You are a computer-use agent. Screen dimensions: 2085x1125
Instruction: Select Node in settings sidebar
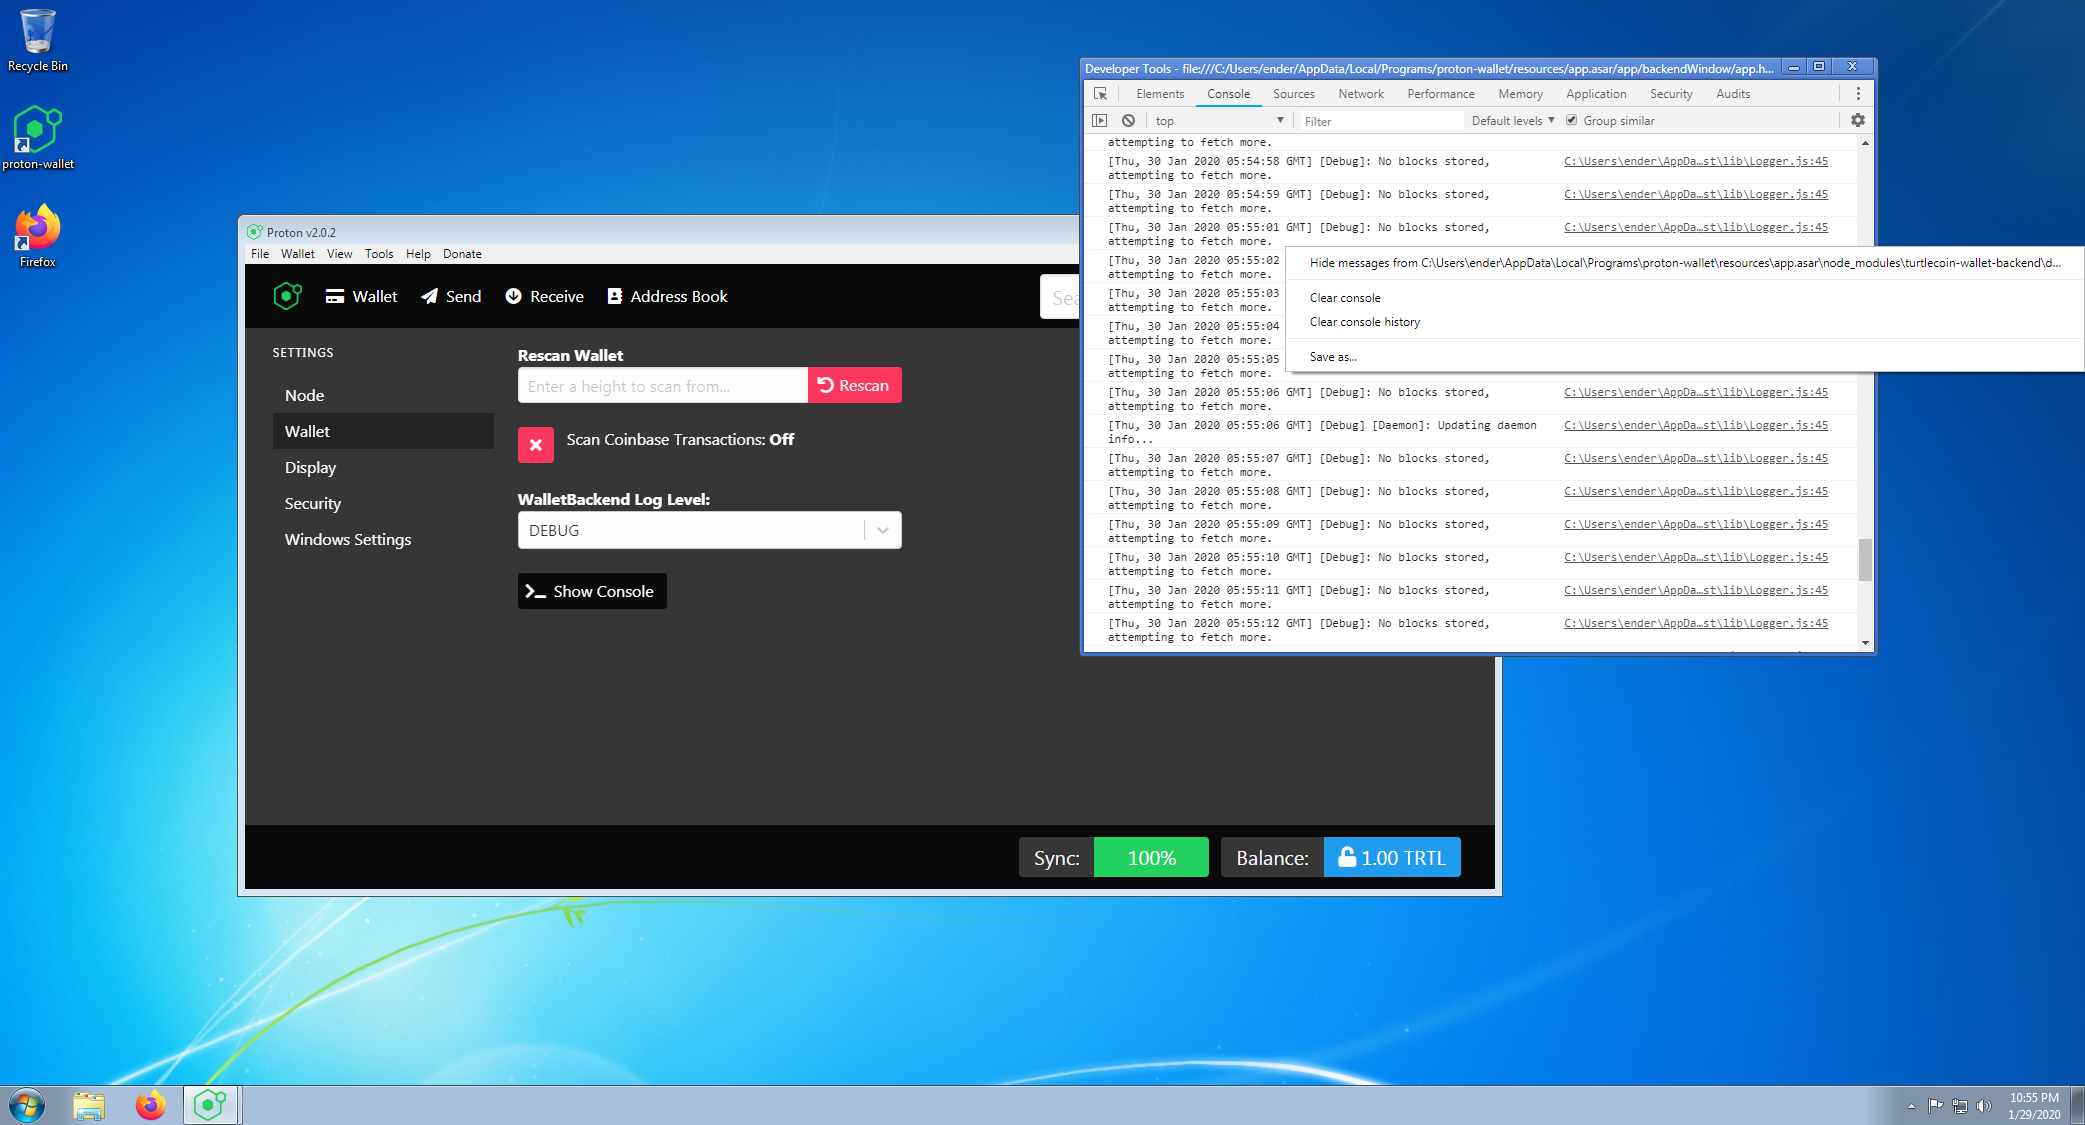(x=383, y=395)
